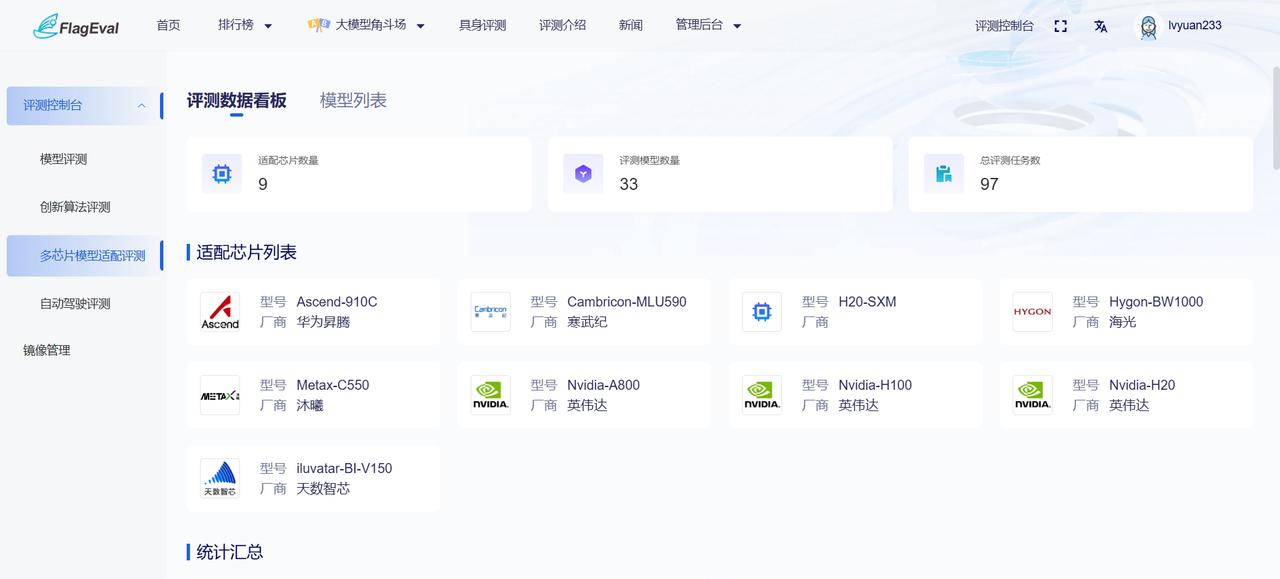Click the lvyuan233 user avatar

click(1148, 26)
